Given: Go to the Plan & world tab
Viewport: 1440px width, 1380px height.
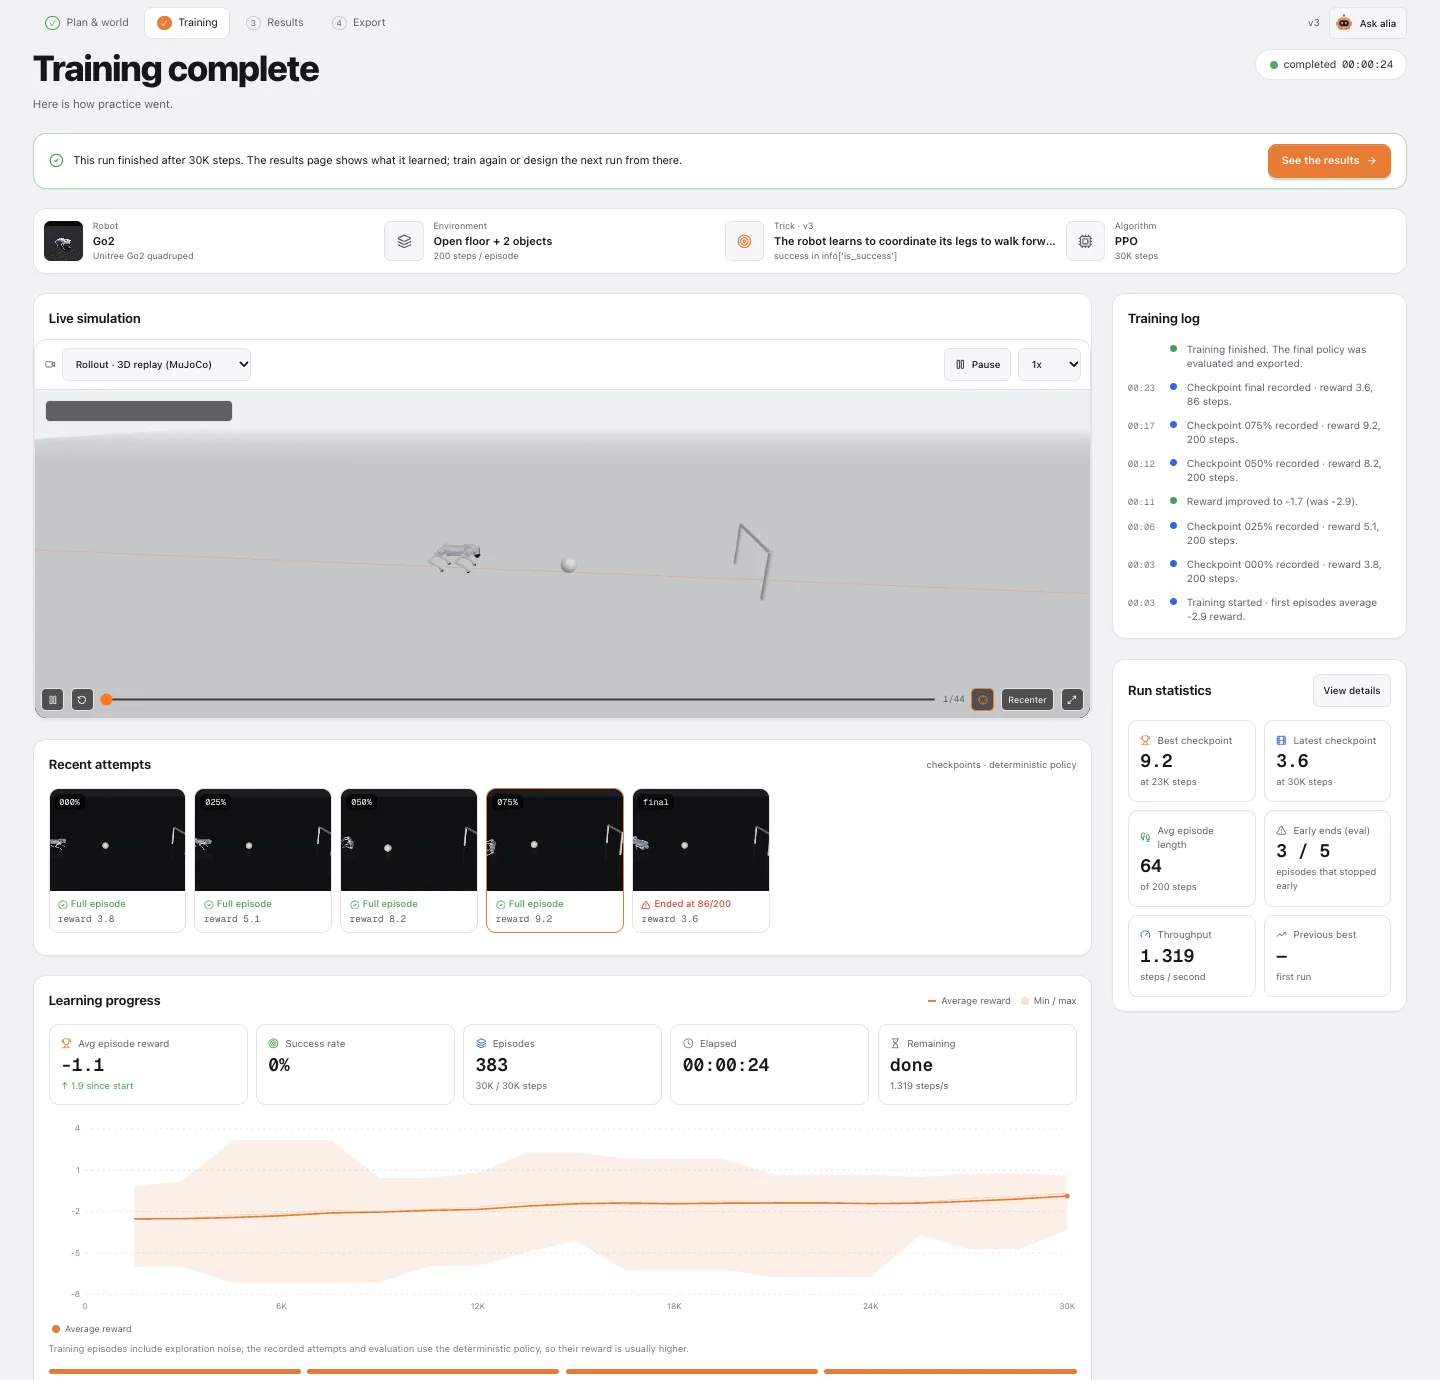Looking at the screenshot, I should click(x=87, y=23).
